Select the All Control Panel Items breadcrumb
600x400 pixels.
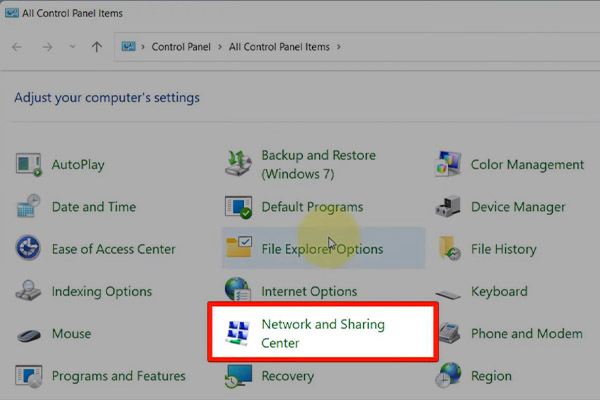pos(279,47)
